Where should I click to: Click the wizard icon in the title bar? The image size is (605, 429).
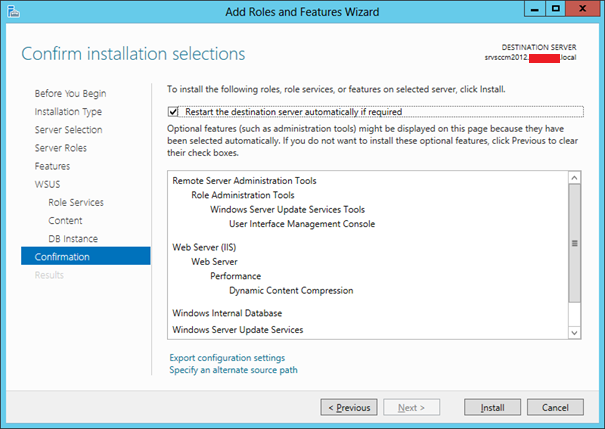(x=13, y=12)
